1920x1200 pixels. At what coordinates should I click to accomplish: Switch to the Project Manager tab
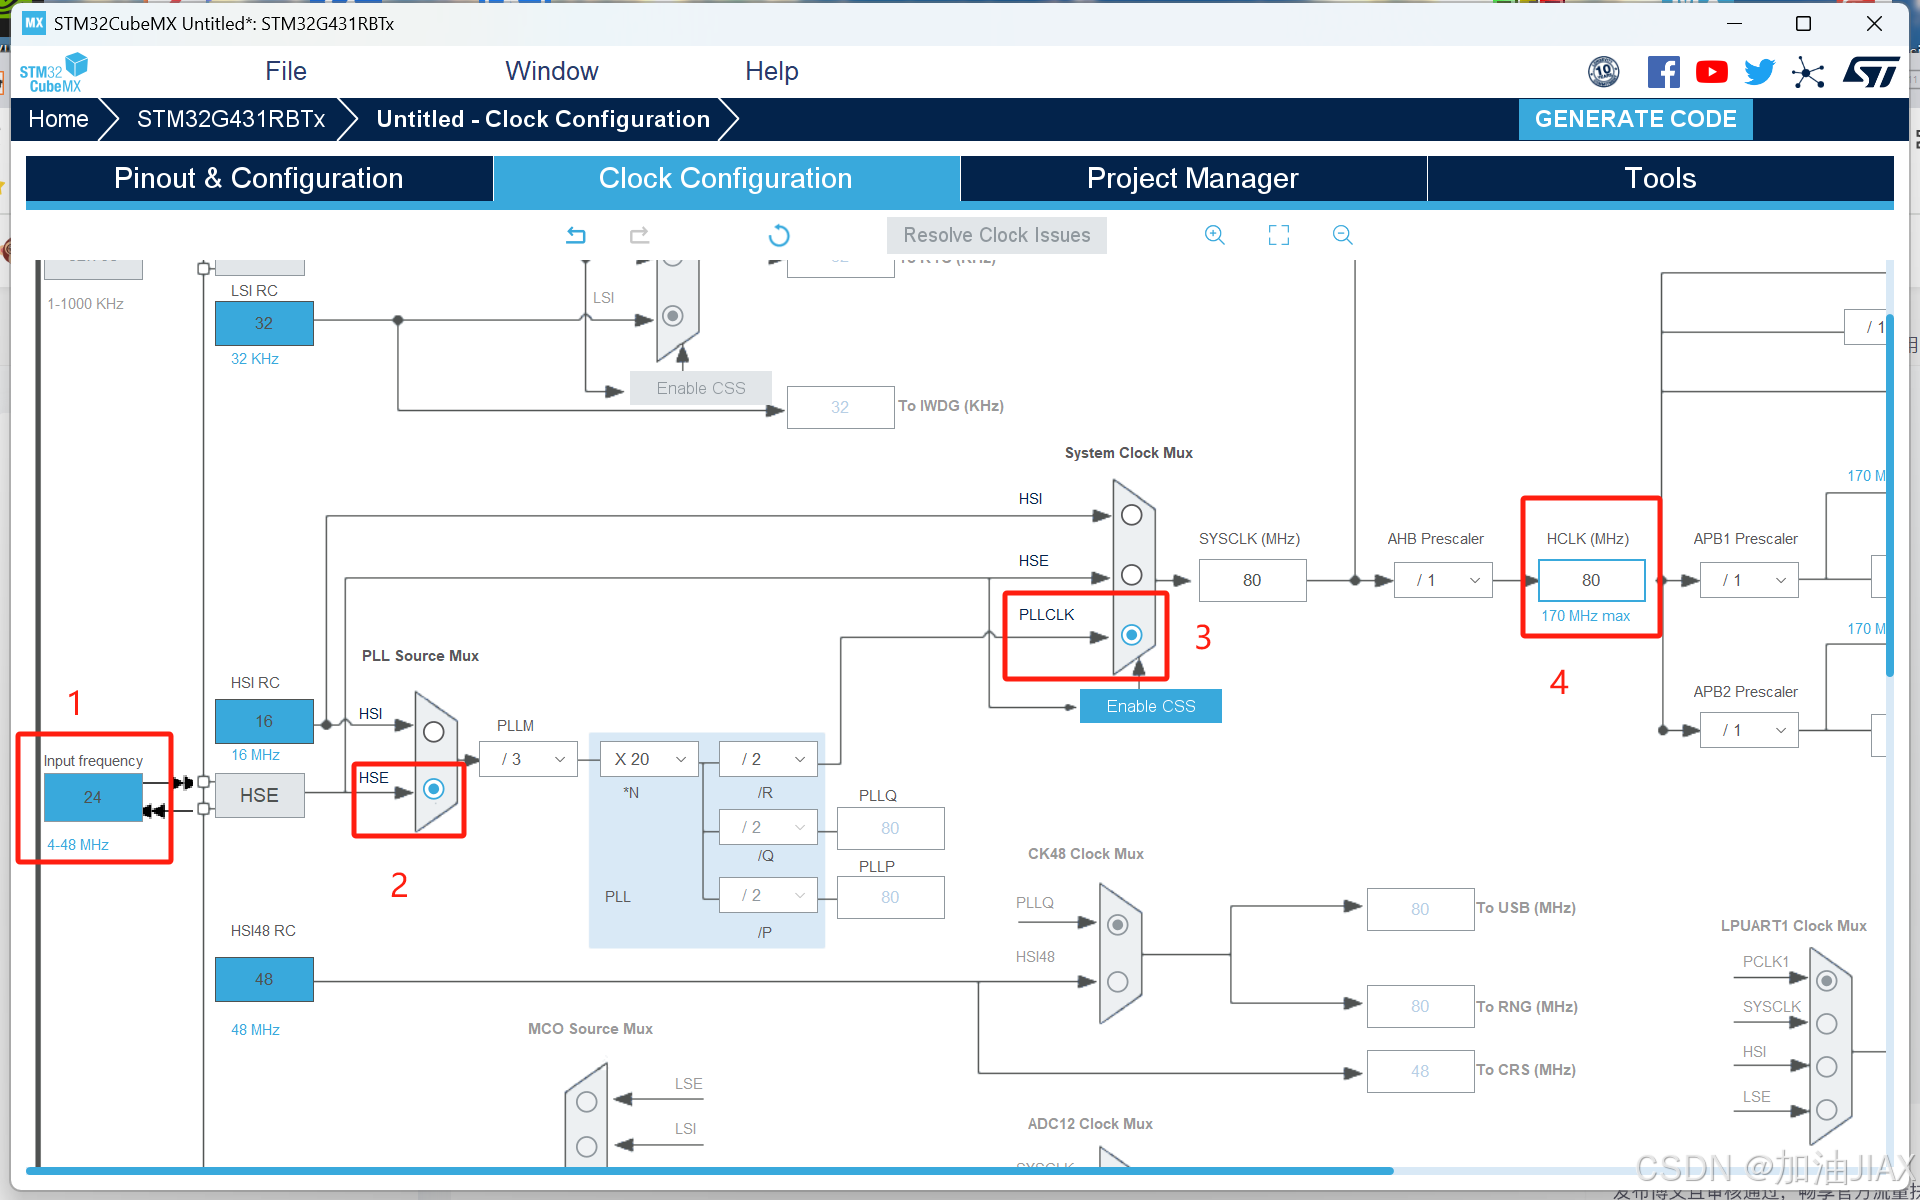[x=1193, y=178]
